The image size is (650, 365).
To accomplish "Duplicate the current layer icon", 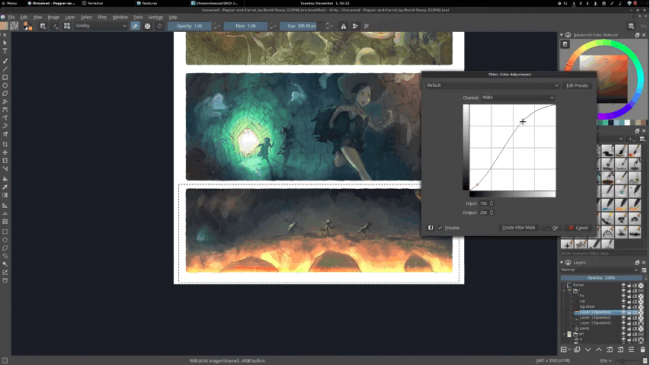I will tap(577, 350).
